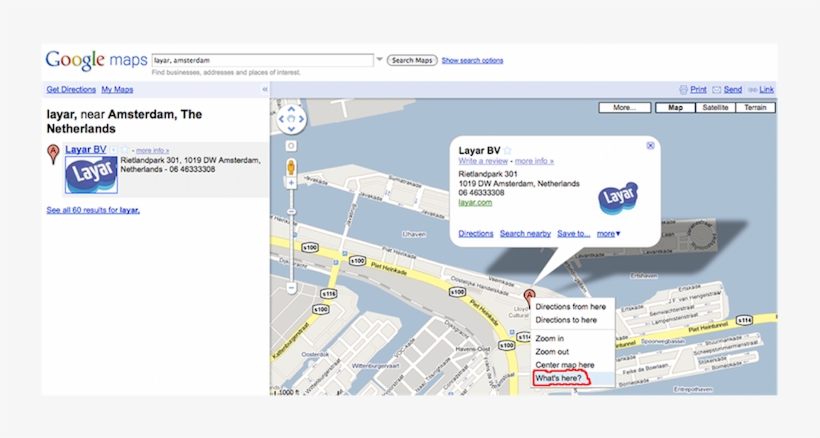
Task: Open Write a review link
Action: tap(483, 161)
